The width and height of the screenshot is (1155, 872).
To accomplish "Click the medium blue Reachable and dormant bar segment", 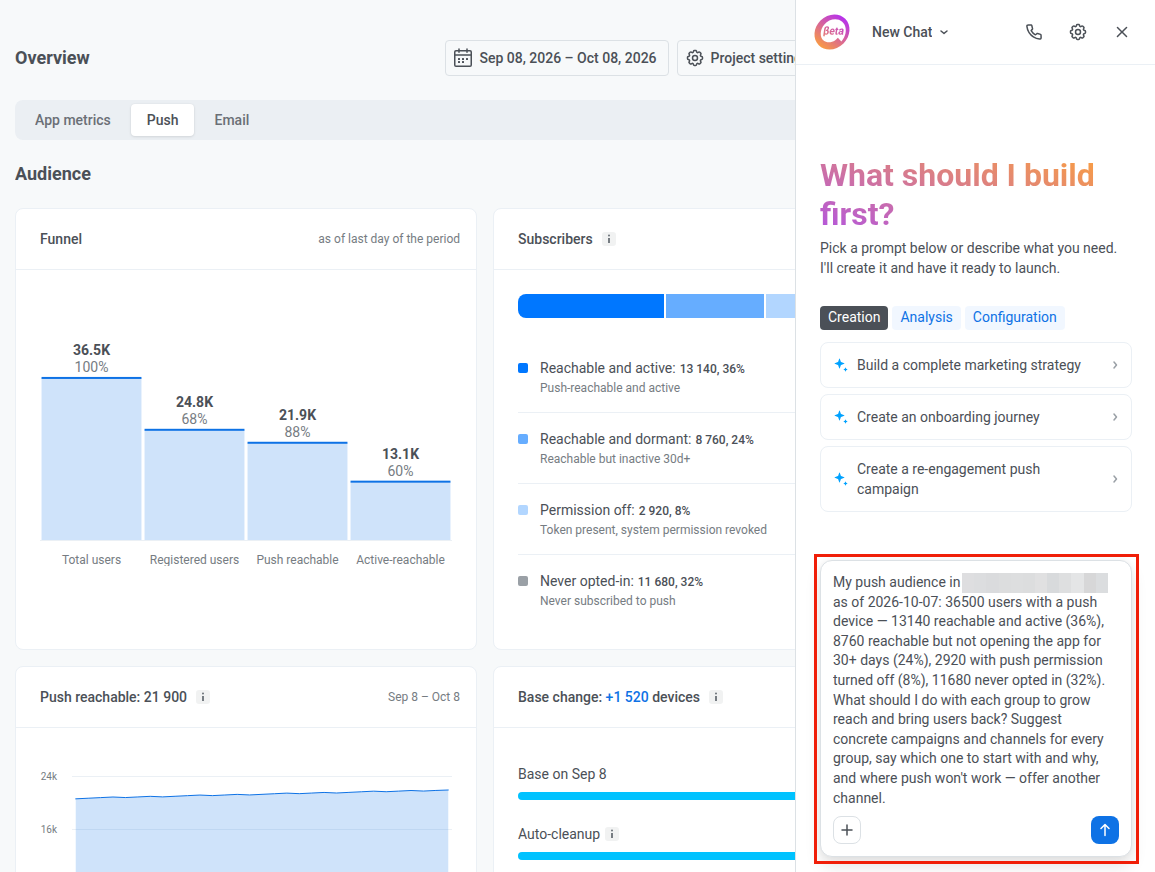I will point(715,306).
